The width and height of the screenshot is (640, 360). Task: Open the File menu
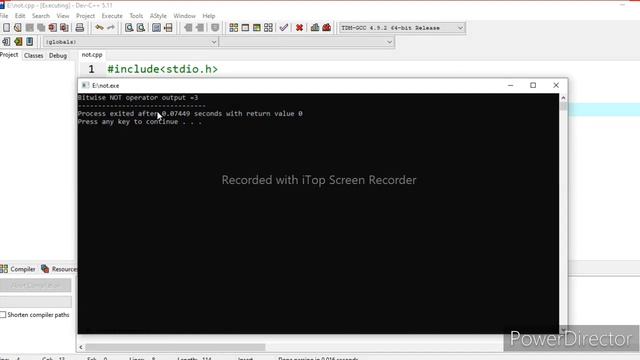4,16
